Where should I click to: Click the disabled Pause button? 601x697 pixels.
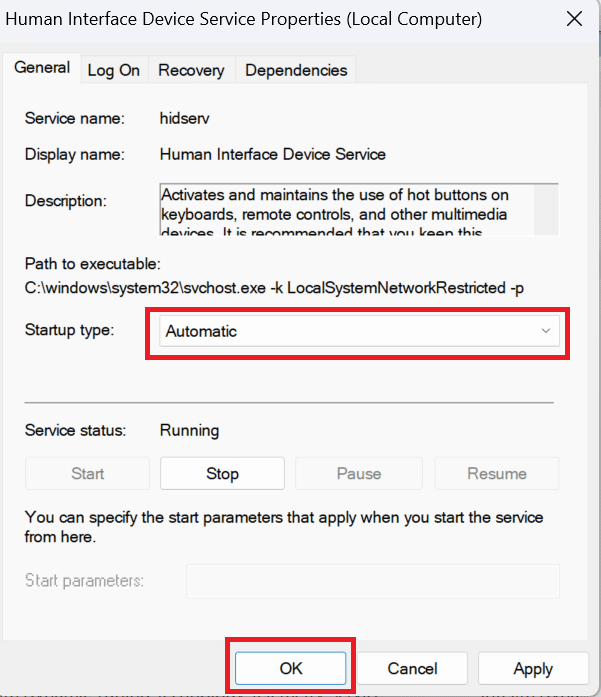point(359,473)
